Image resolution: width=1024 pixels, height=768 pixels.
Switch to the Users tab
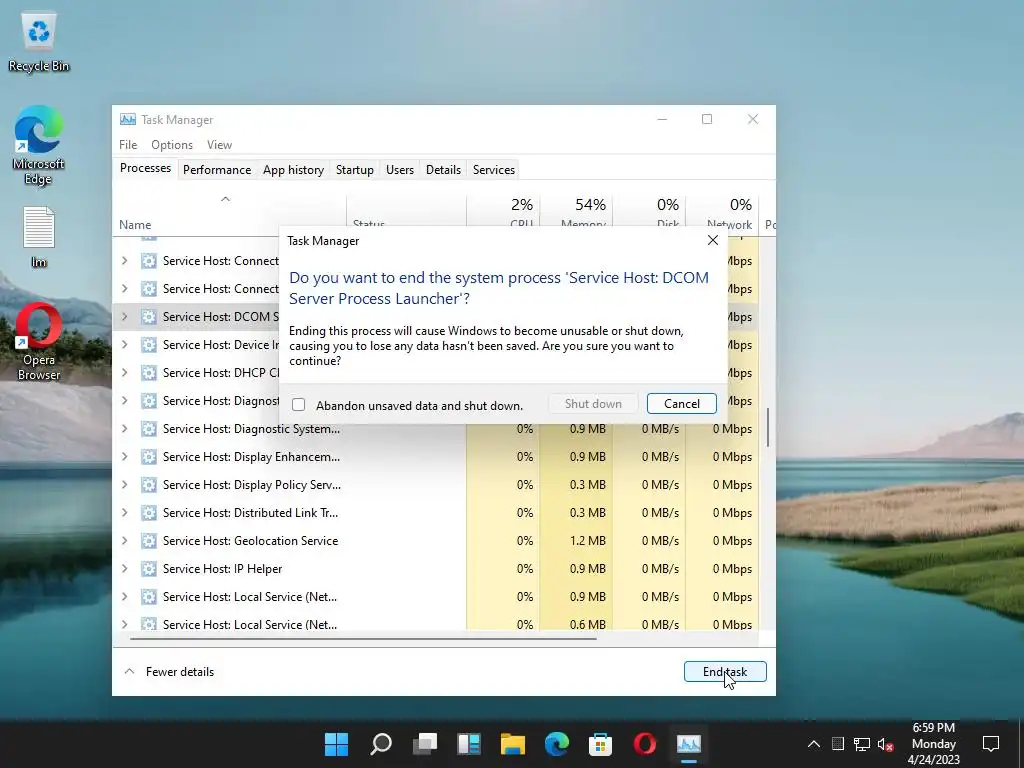[400, 170]
